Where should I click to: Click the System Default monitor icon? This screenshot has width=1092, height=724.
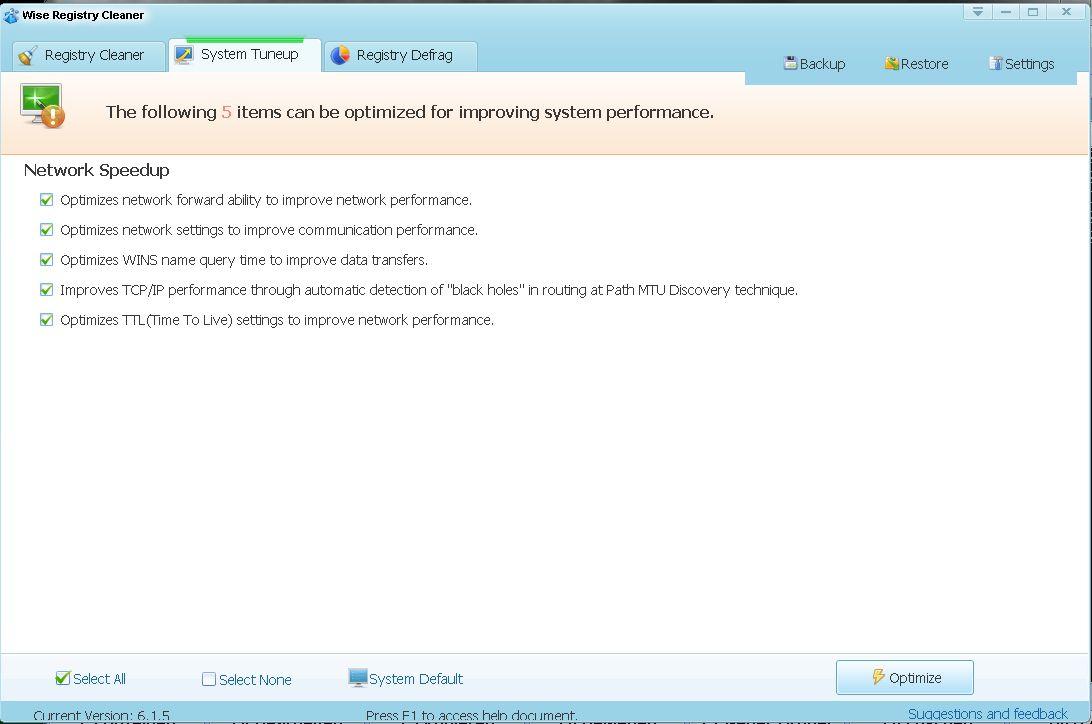point(357,678)
